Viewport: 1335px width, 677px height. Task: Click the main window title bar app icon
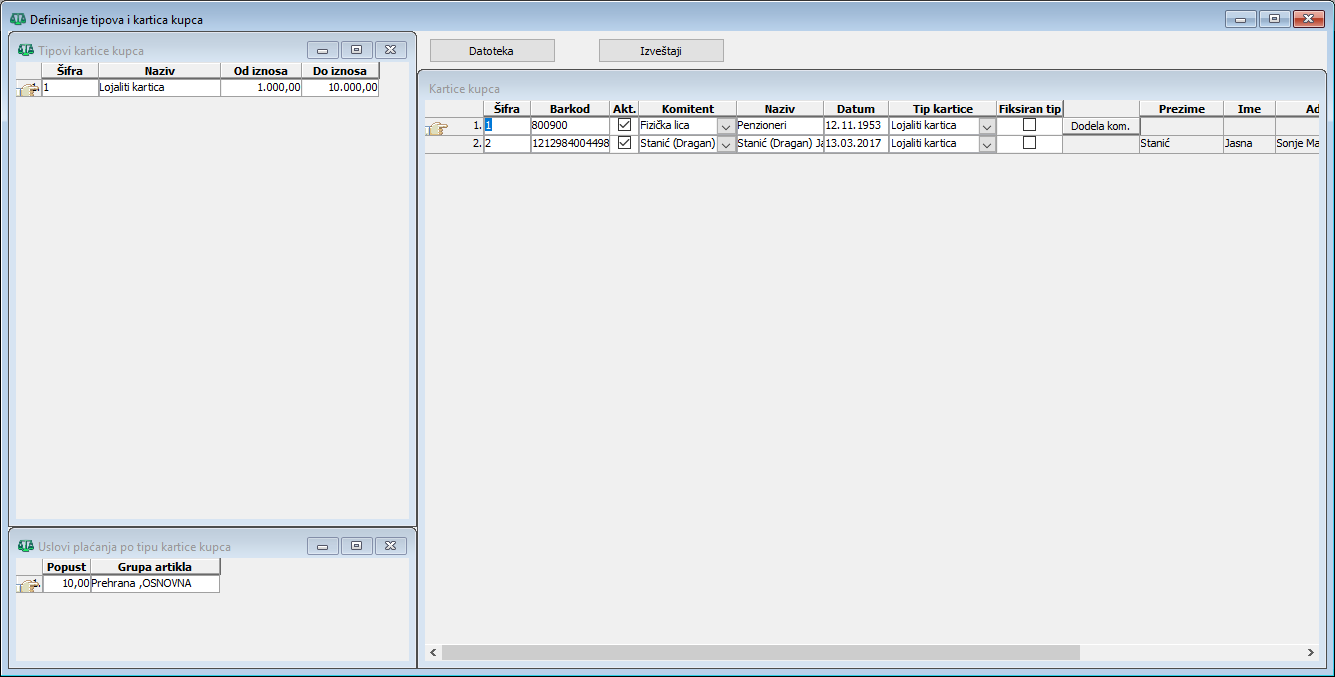tap(17, 19)
